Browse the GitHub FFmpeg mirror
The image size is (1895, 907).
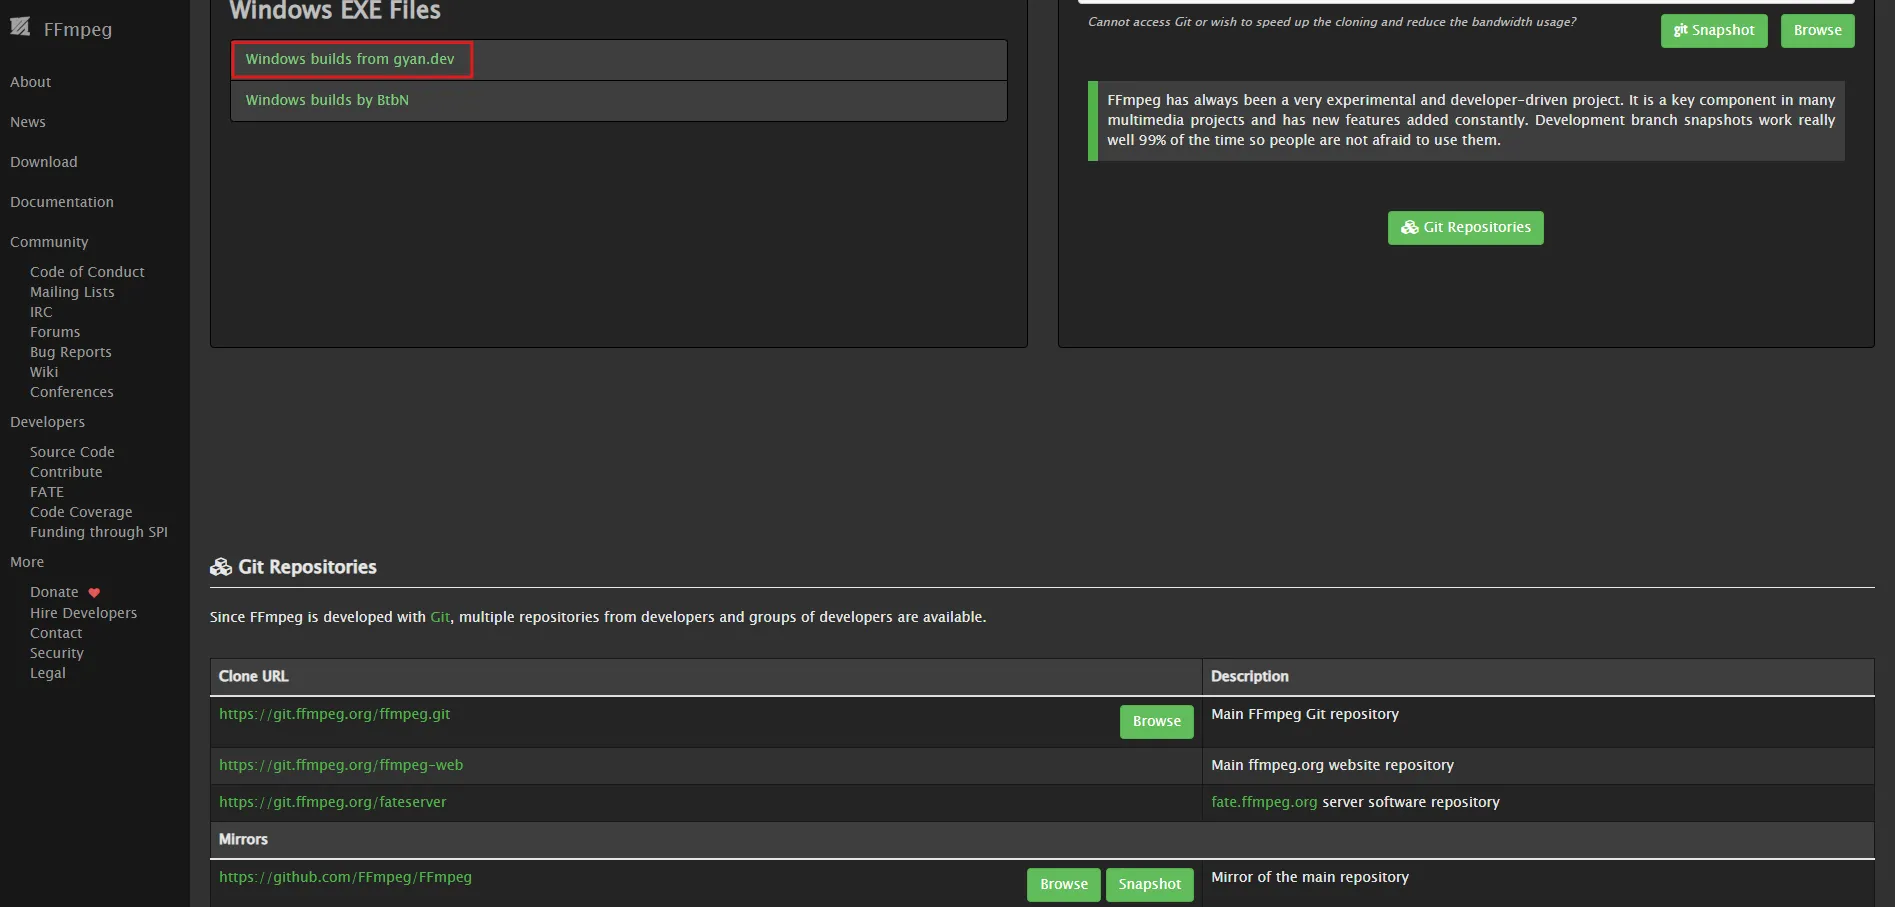1063,885
